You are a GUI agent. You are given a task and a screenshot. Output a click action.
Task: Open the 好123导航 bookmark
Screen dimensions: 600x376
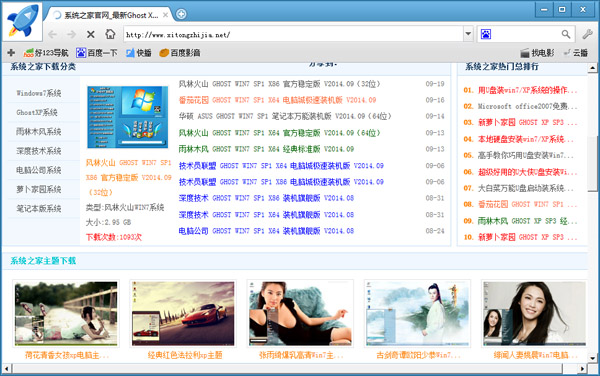click(x=46, y=53)
